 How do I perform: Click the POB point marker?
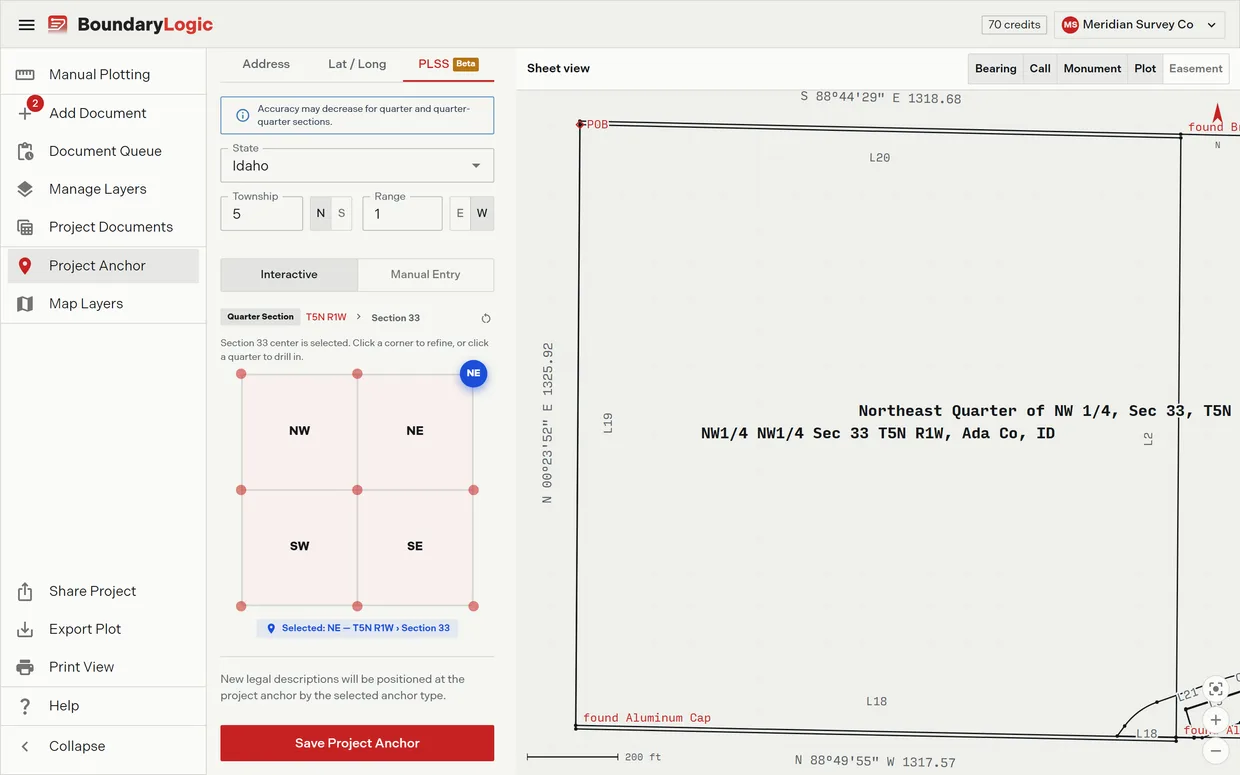580,124
